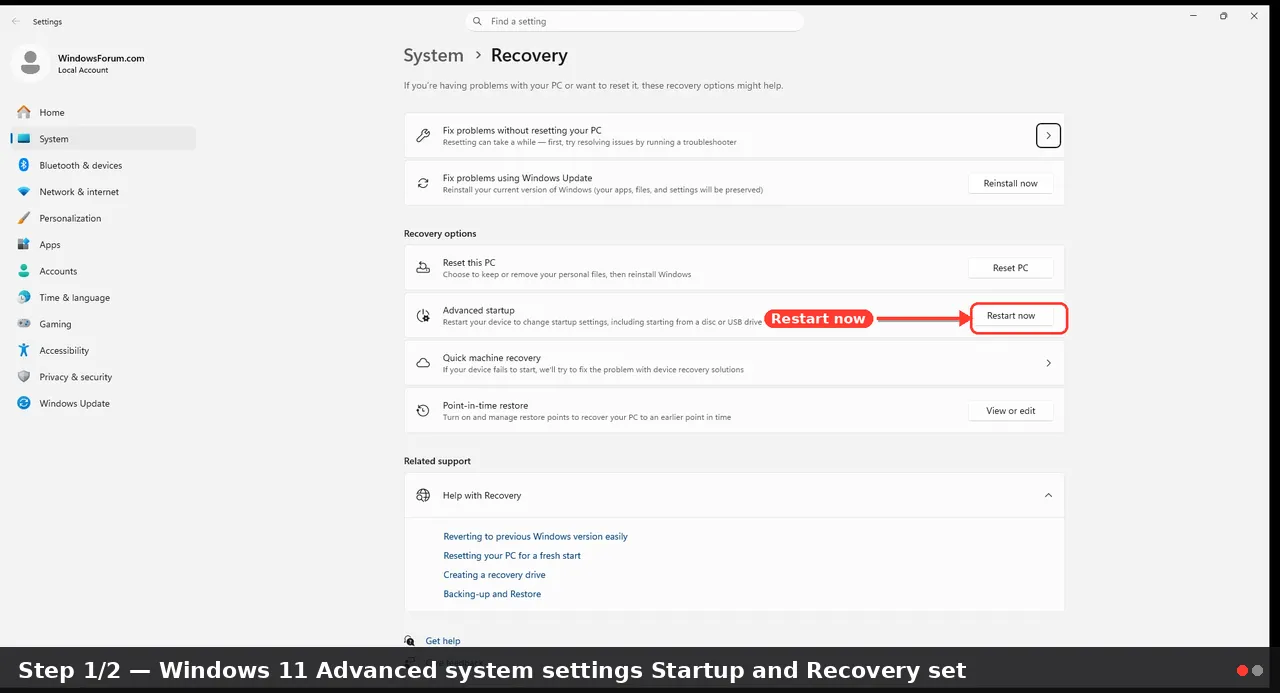
Task: Click the cloud icon for Quick machine recovery
Action: point(423,363)
